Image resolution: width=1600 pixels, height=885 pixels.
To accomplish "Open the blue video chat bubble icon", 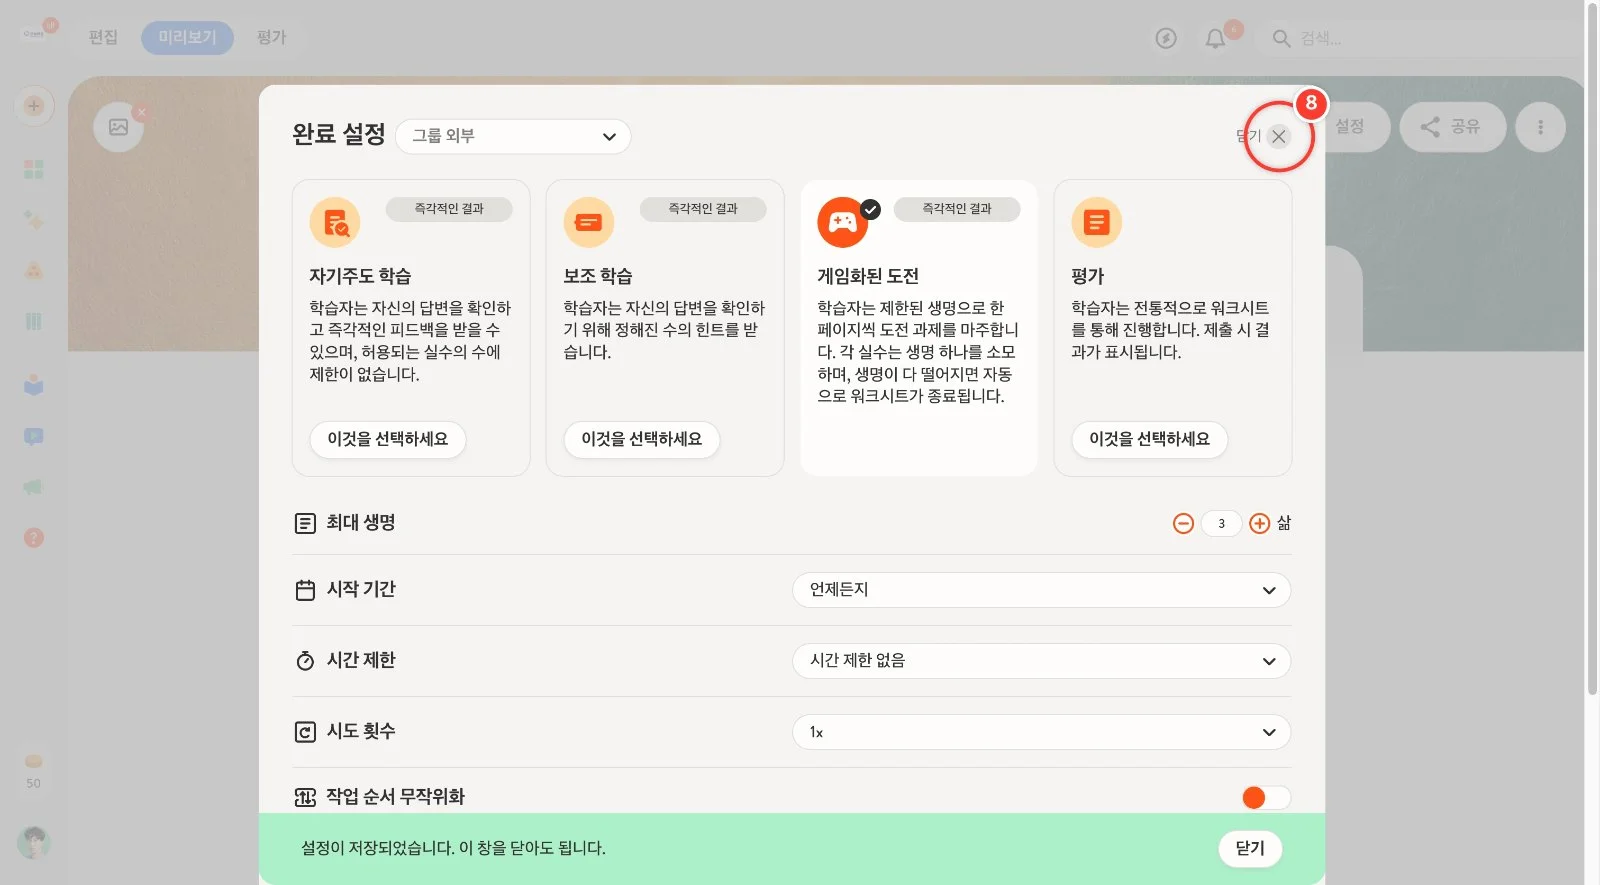I will point(34,437).
